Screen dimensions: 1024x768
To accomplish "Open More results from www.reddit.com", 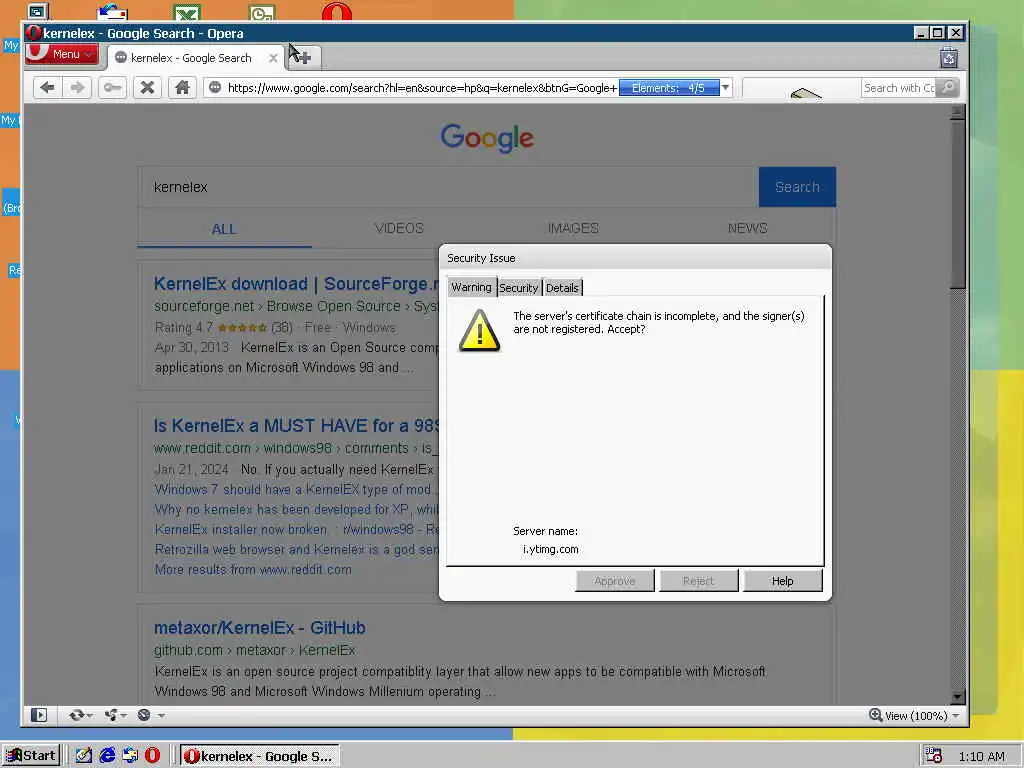I will (253, 569).
